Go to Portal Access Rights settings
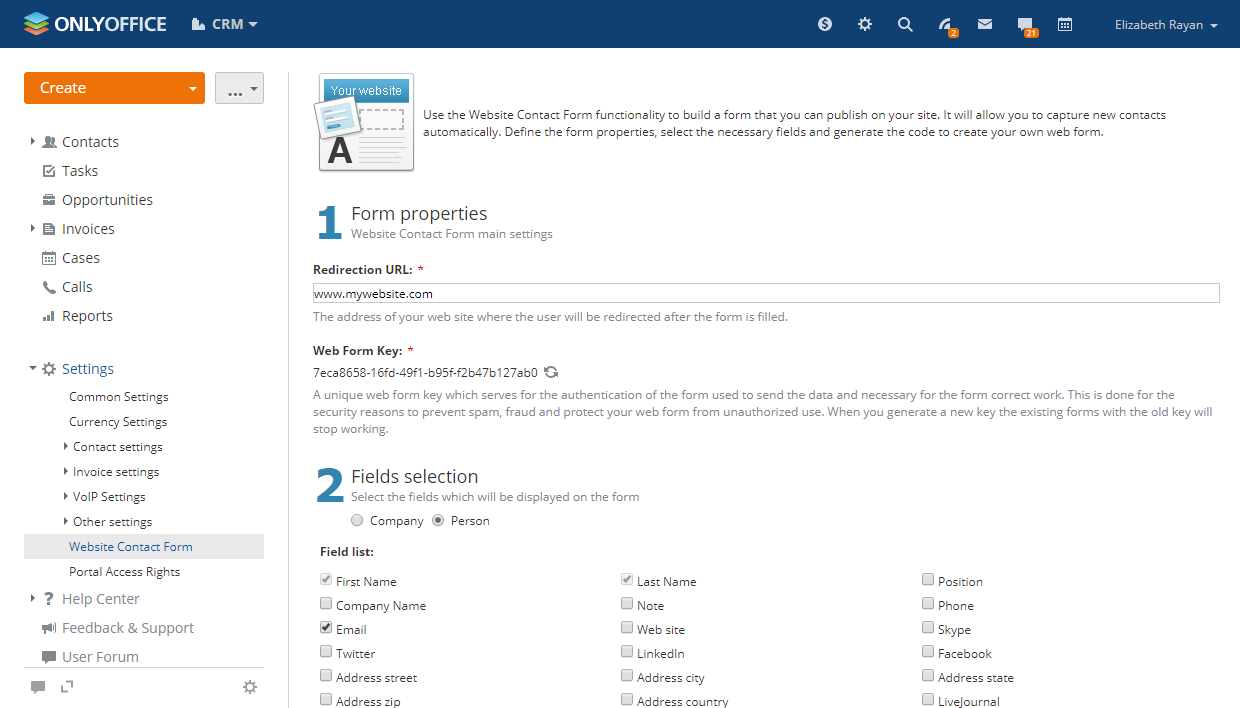Viewport: 1240px width, 708px height. click(x=124, y=572)
